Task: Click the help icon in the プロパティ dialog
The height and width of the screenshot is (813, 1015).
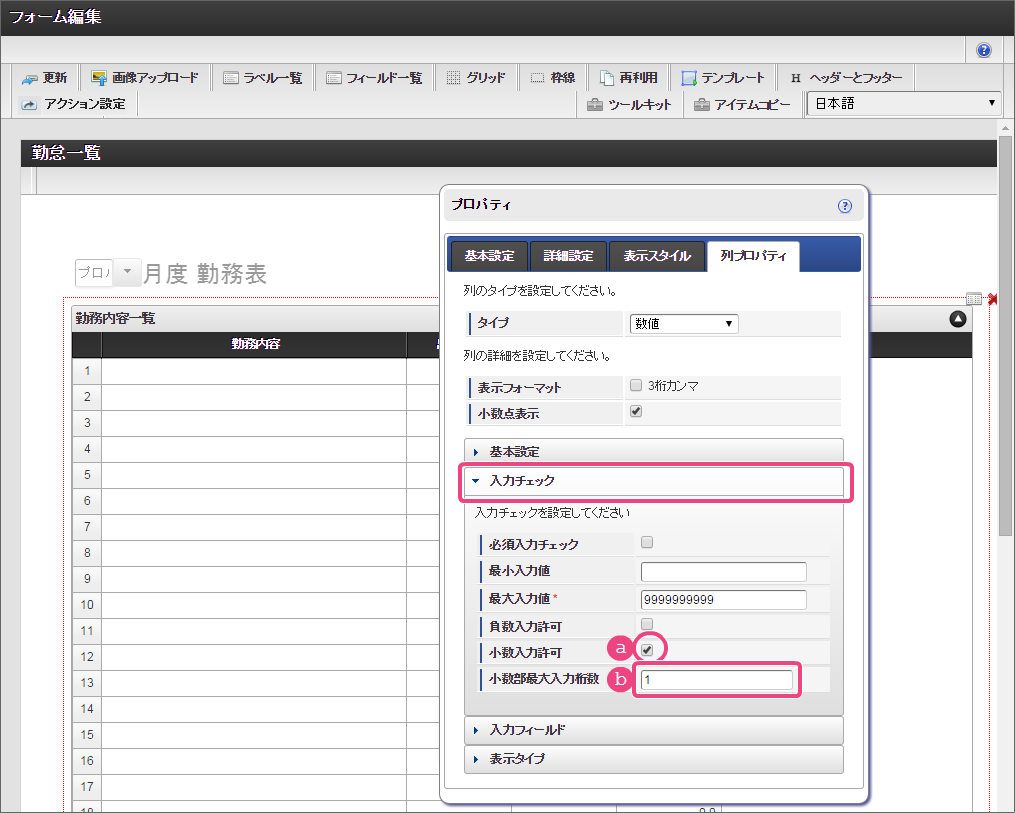Action: [x=844, y=206]
